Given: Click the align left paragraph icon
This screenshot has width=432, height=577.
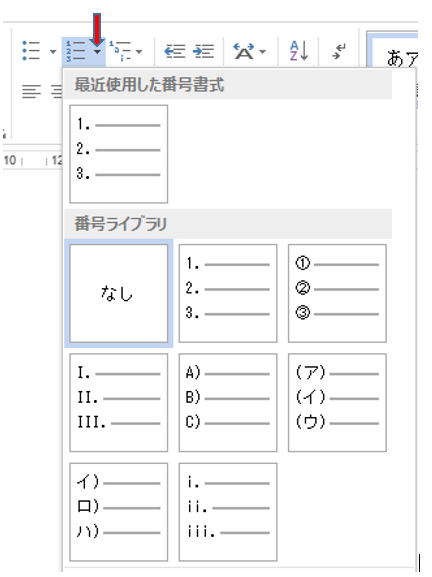Looking at the screenshot, I should point(31,91).
